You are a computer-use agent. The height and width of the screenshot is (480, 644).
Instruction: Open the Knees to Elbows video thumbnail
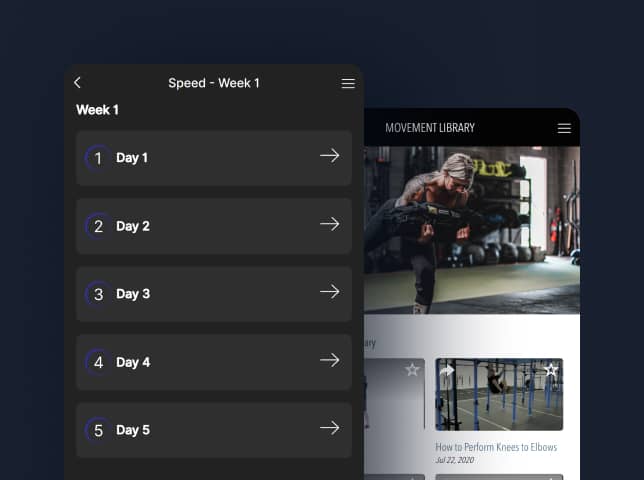tap(499, 395)
